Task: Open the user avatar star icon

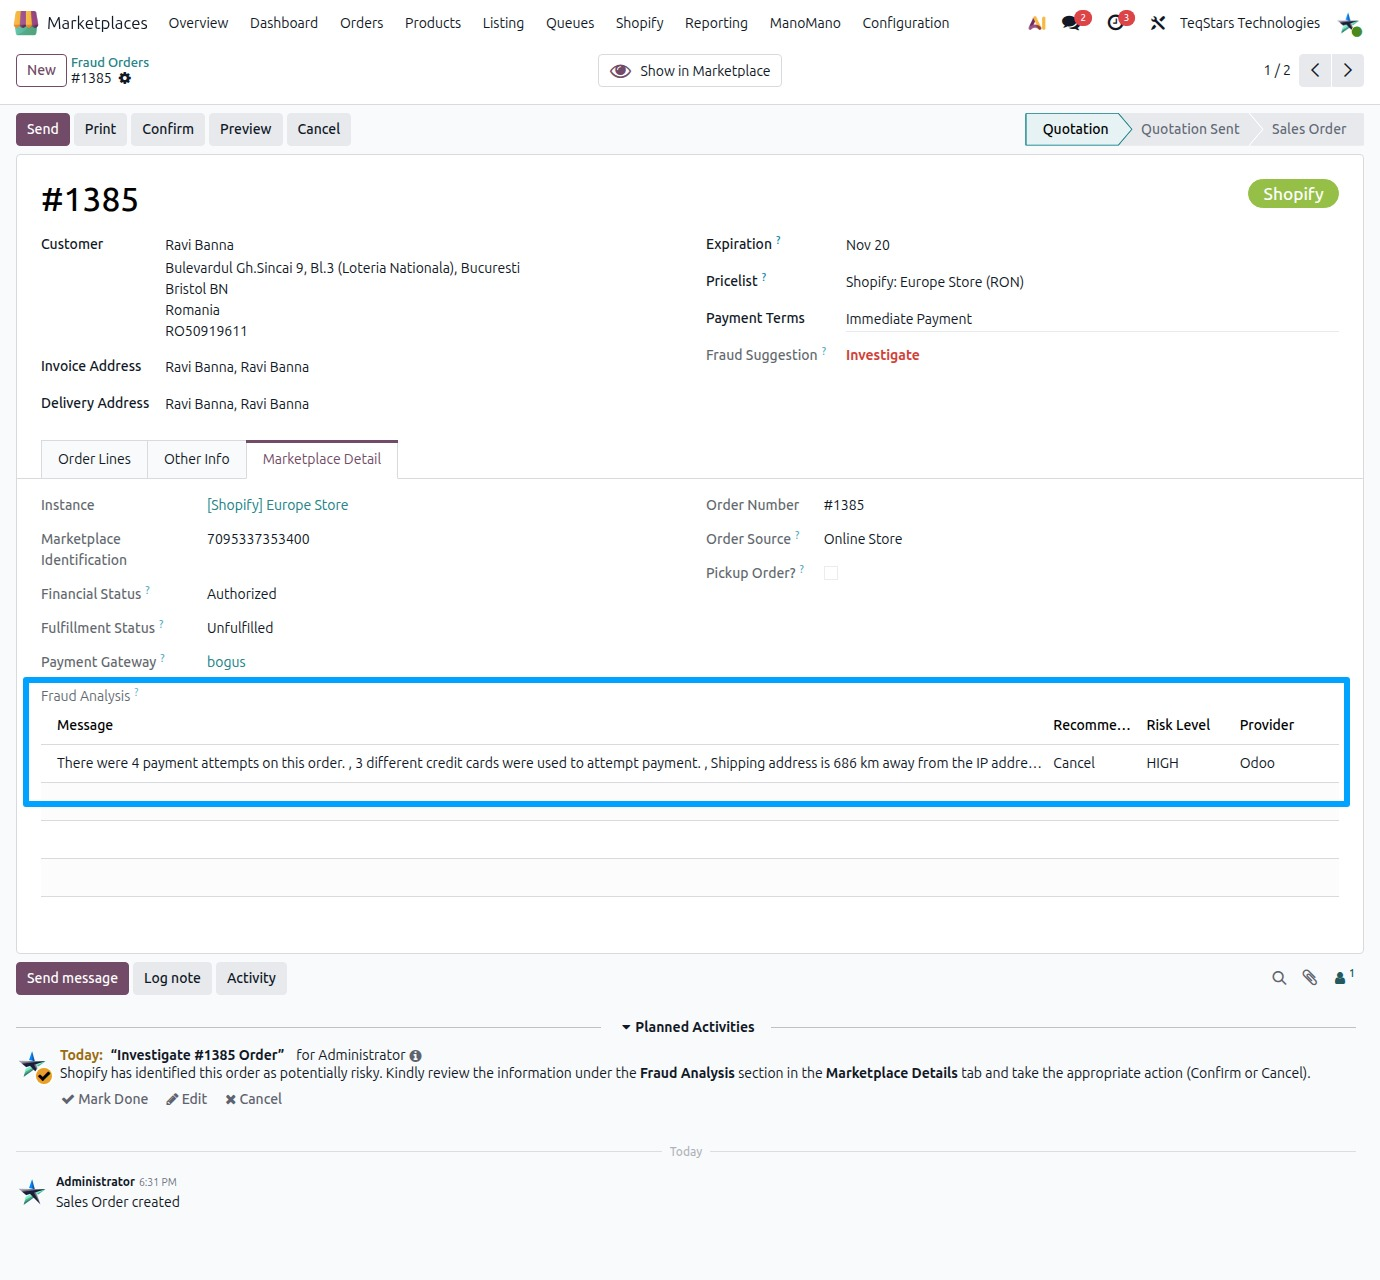Action: pos(1349,23)
